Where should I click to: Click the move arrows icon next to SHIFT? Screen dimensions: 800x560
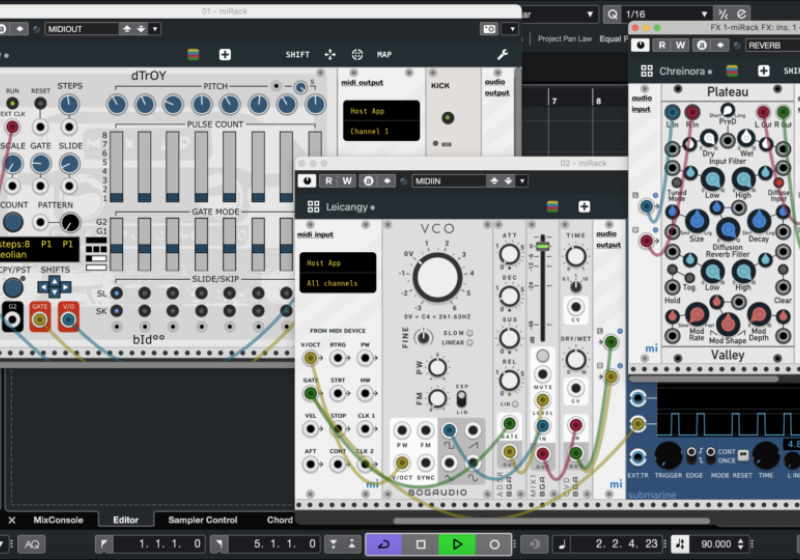(330, 54)
